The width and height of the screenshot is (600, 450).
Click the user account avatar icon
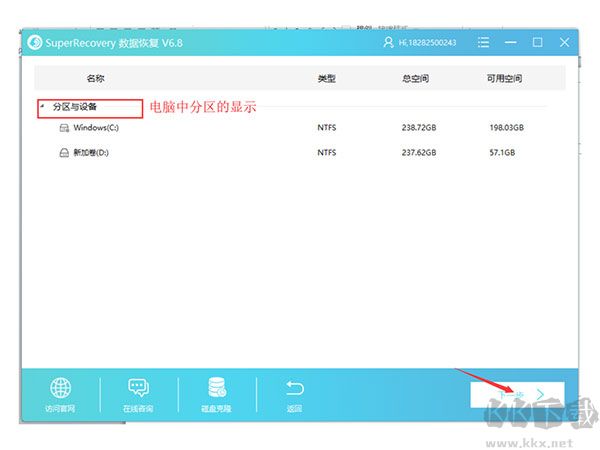point(389,43)
